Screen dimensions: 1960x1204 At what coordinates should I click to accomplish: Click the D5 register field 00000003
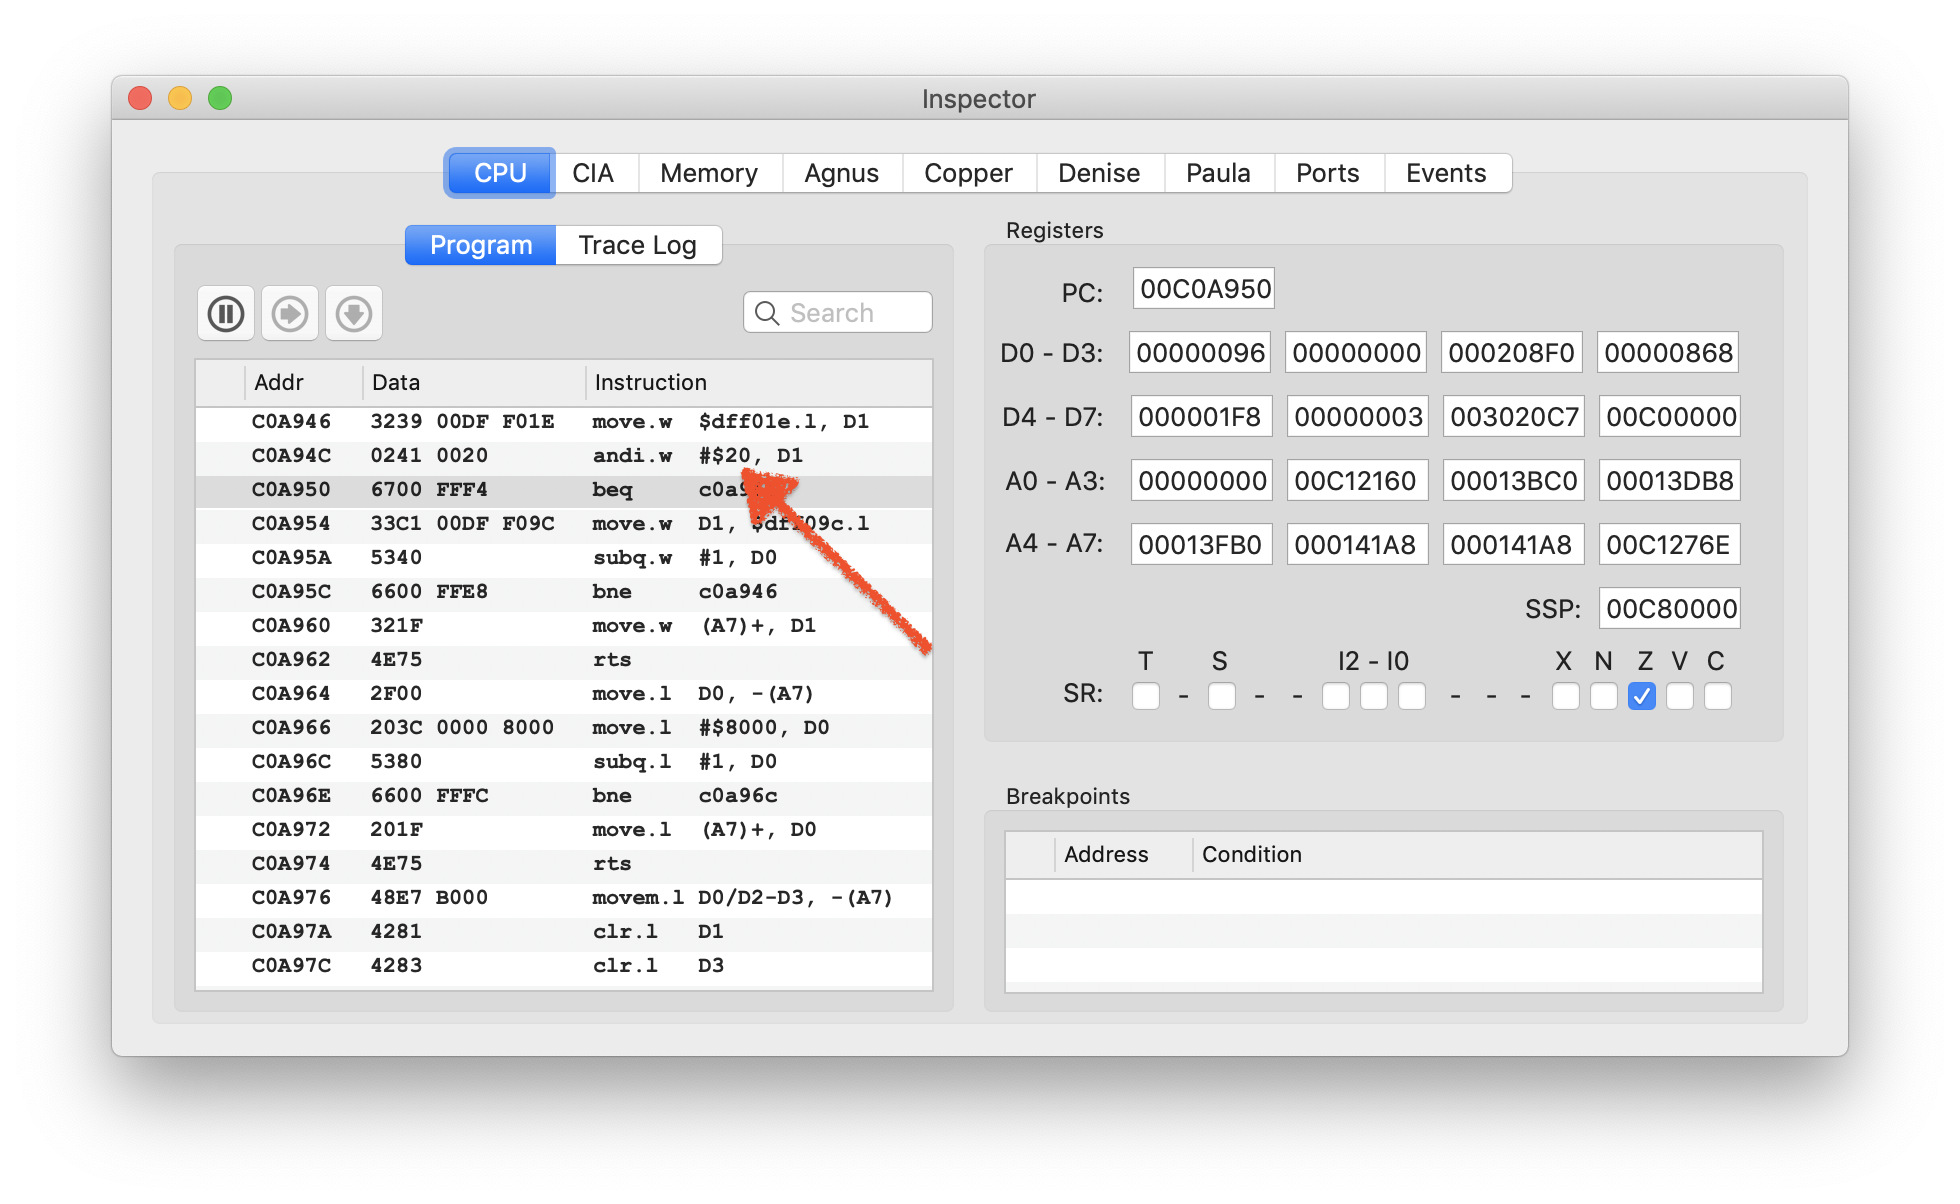[1356, 416]
